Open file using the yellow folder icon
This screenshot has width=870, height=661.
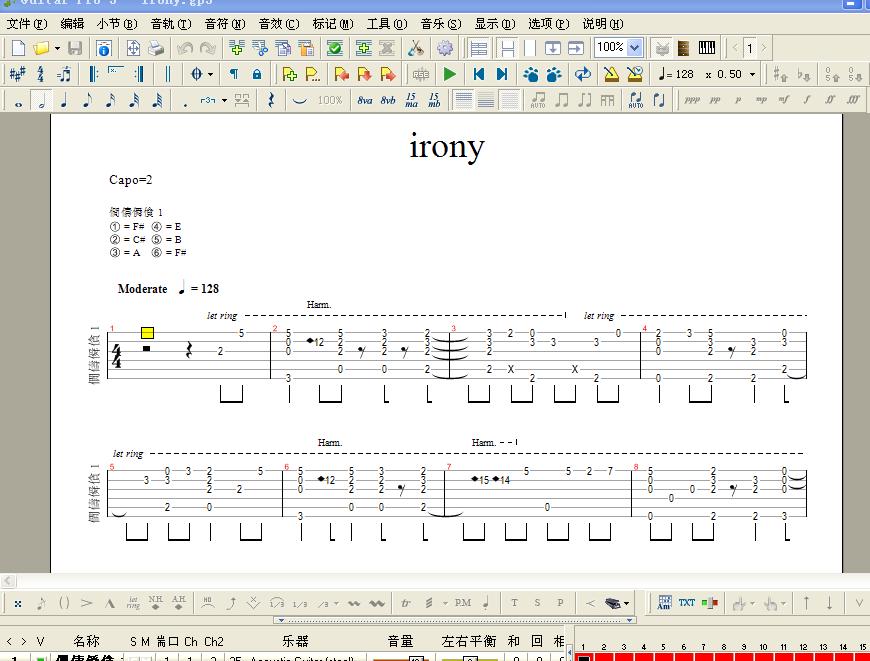click(41, 48)
